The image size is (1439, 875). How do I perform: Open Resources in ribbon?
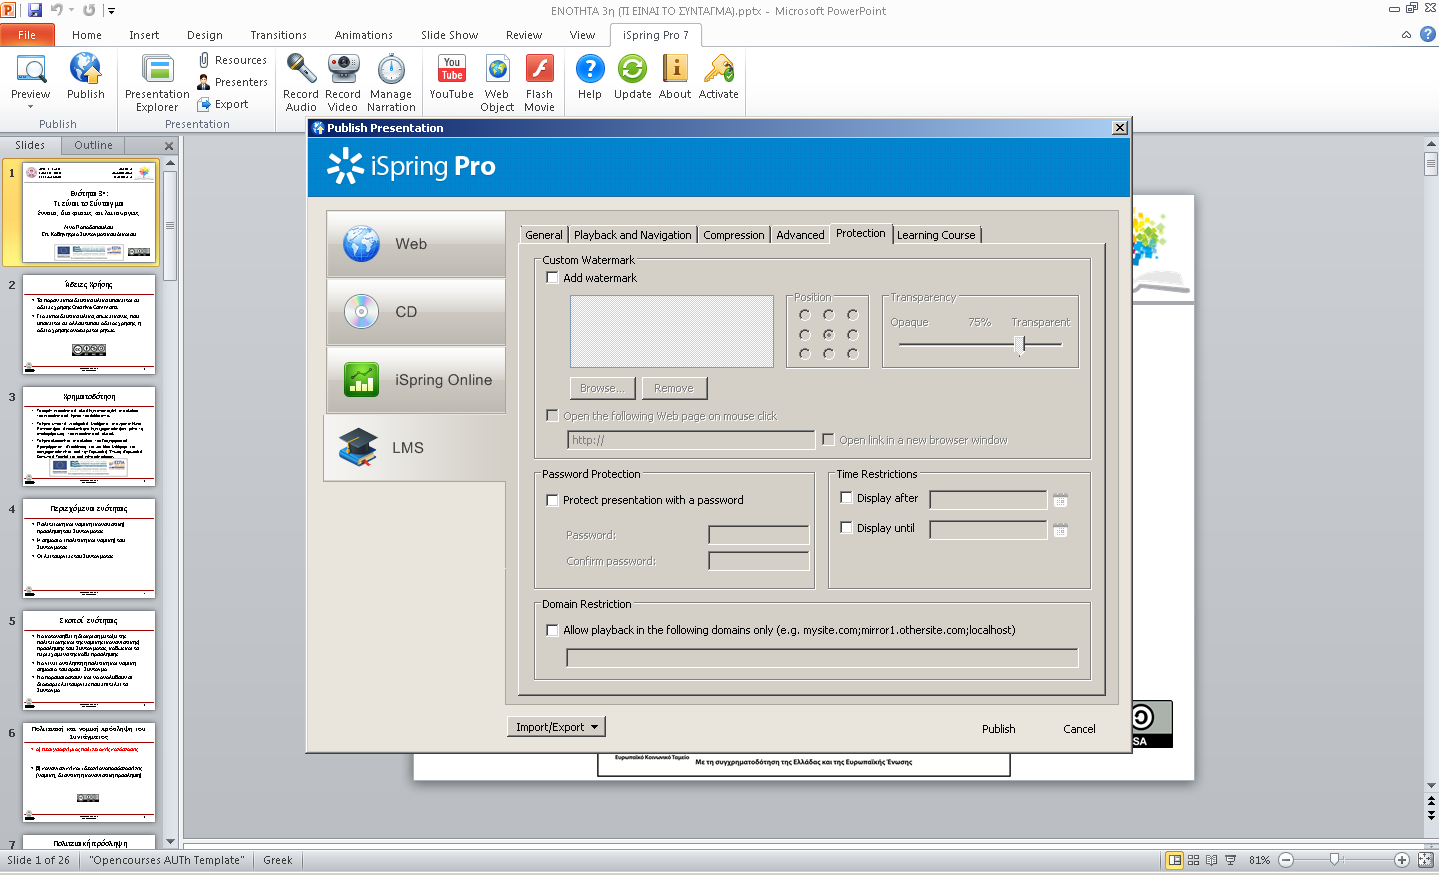click(233, 60)
